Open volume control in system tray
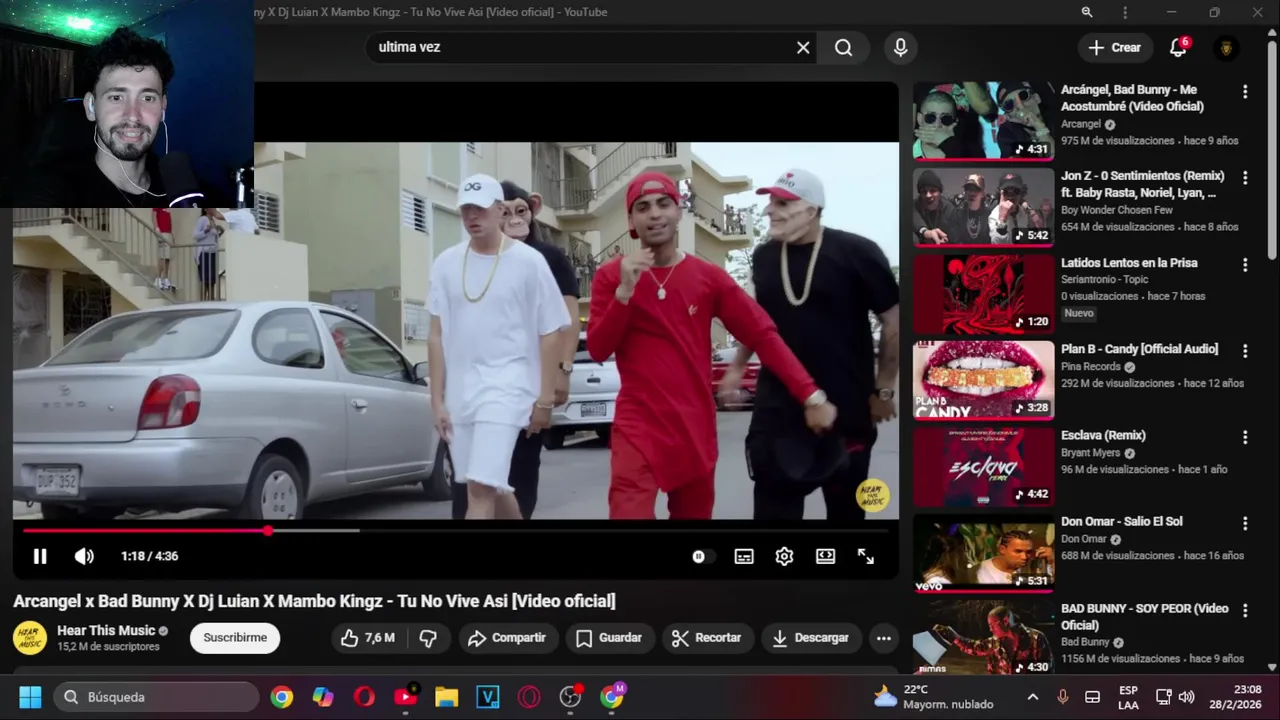Image resolution: width=1280 pixels, height=720 pixels. (1186, 697)
